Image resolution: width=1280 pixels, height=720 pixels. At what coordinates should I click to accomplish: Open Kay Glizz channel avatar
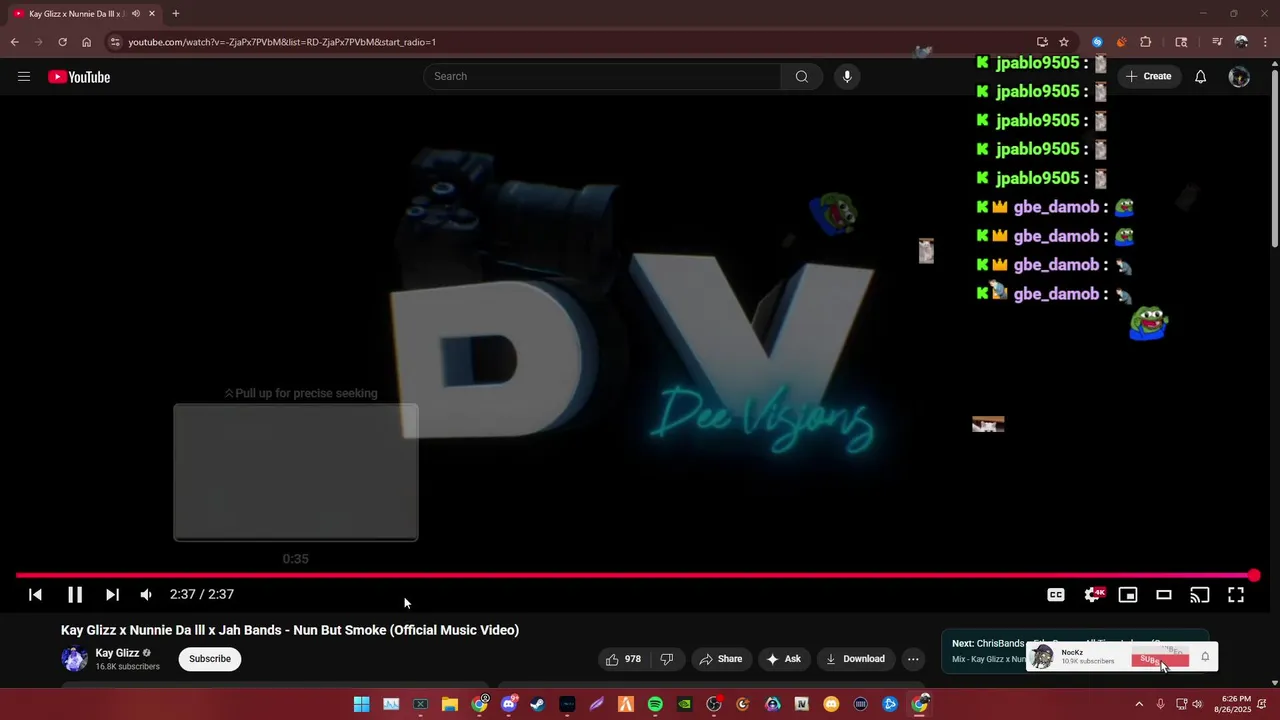[74, 659]
